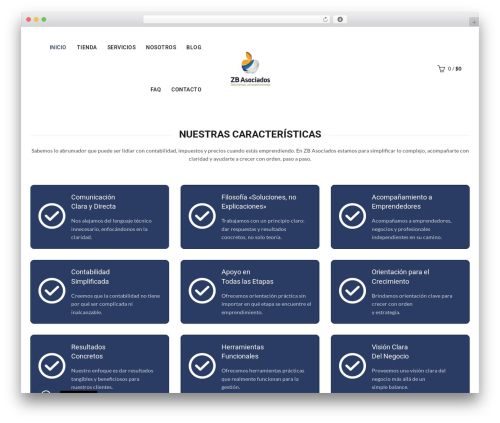Click the cart total 0 / $0

click(x=455, y=69)
